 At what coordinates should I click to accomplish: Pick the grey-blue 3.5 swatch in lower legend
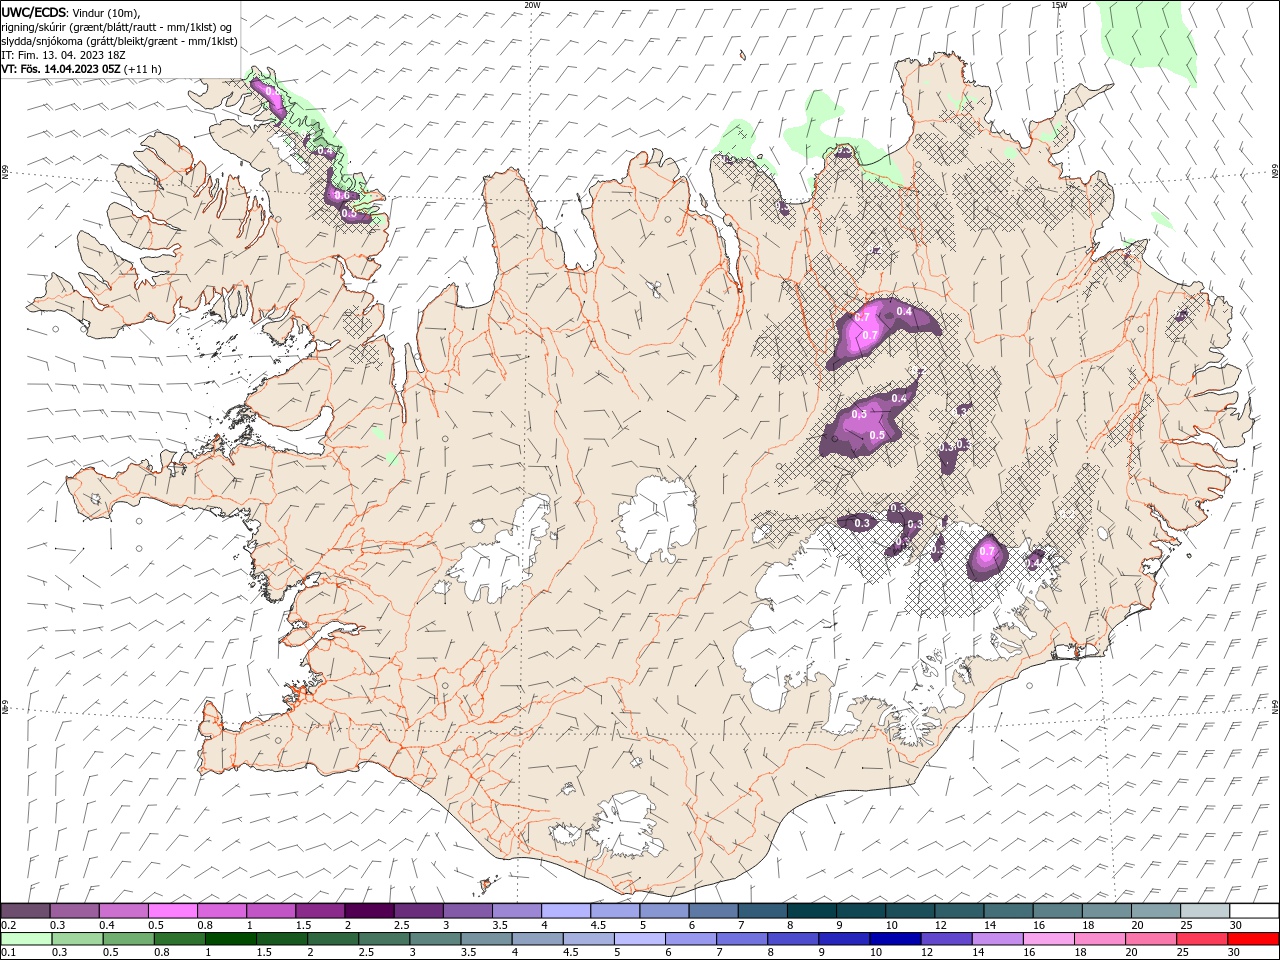coord(486,939)
